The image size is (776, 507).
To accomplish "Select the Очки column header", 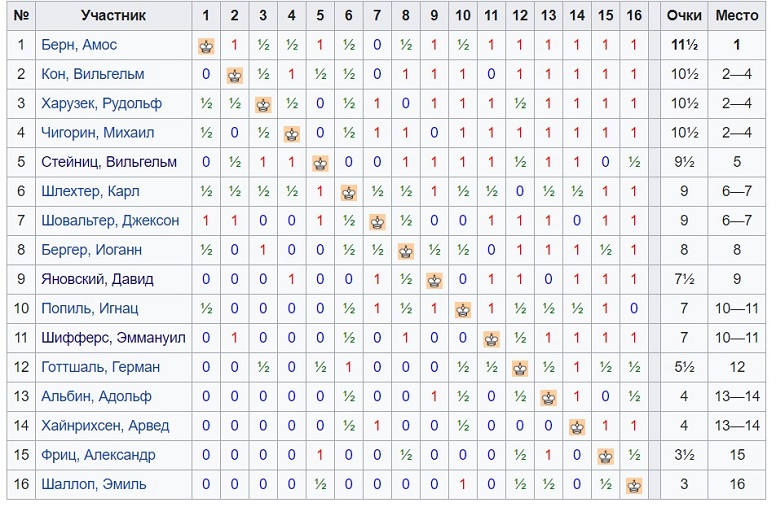I will click(684, 15).
